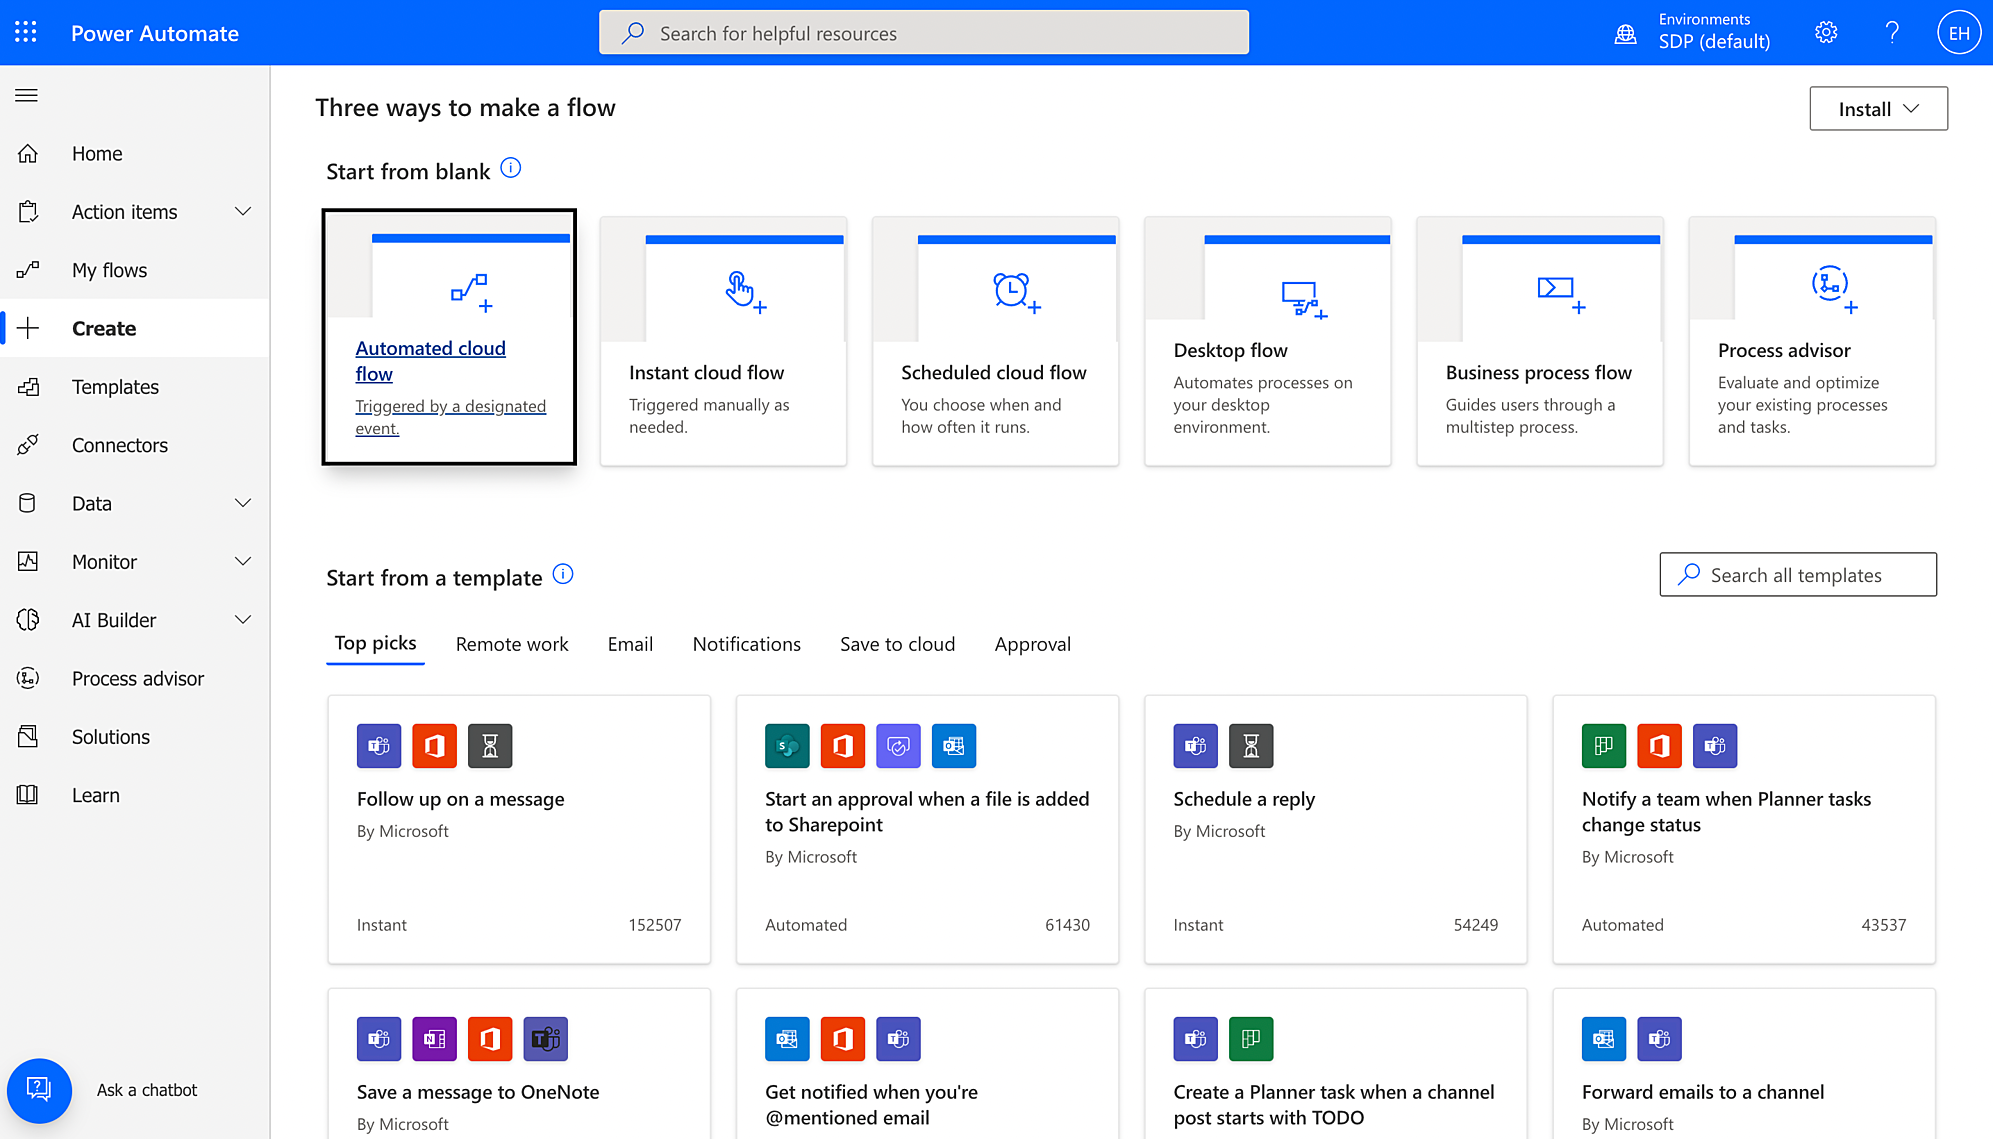This screenshot has width=1993, height=1139.
Task: Open Connectors in the sidebar
Action: coord(135,445)
